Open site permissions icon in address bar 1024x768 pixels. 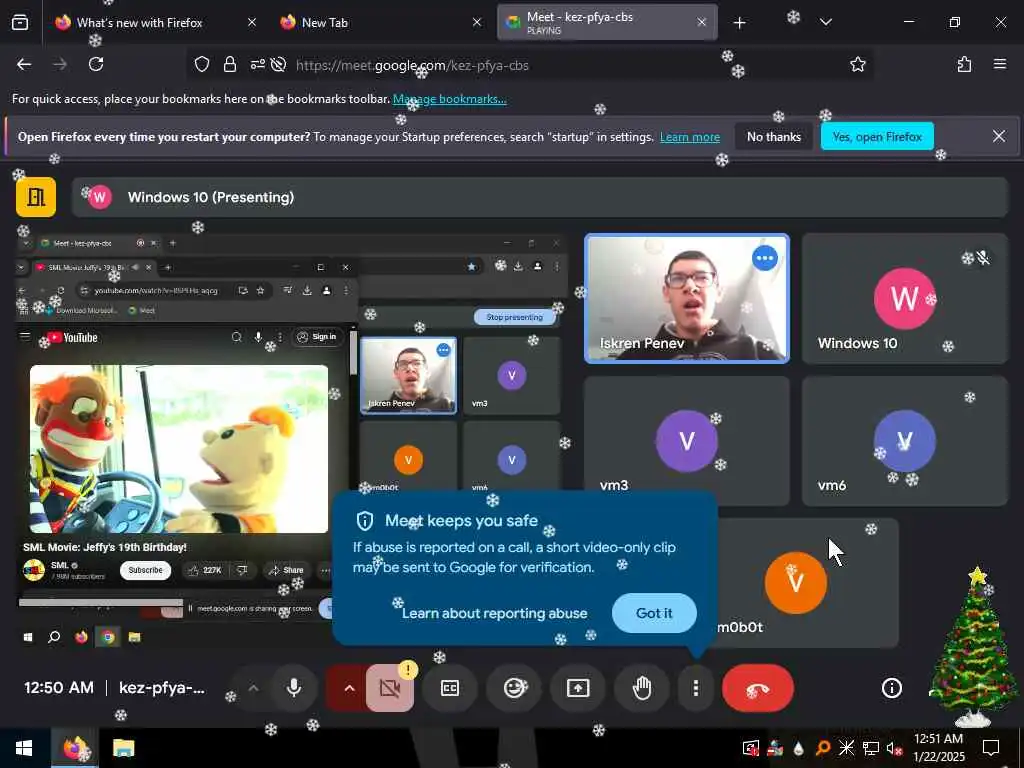tap(257, 65)
